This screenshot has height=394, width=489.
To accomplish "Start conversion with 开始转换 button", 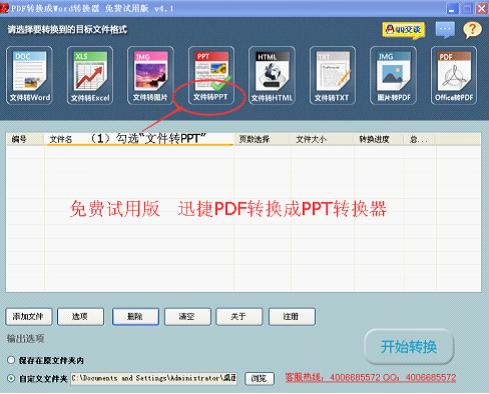I will [409, 347].
